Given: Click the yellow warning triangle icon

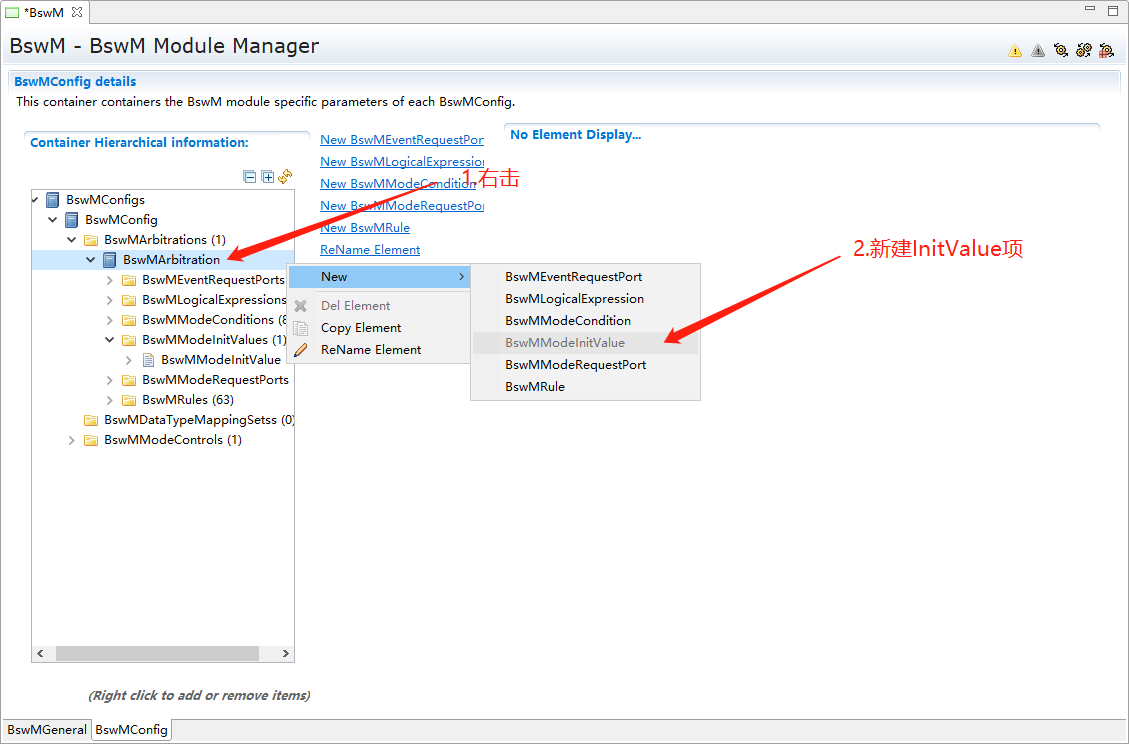Looking at the screenshot, I should click(1015, 50).
